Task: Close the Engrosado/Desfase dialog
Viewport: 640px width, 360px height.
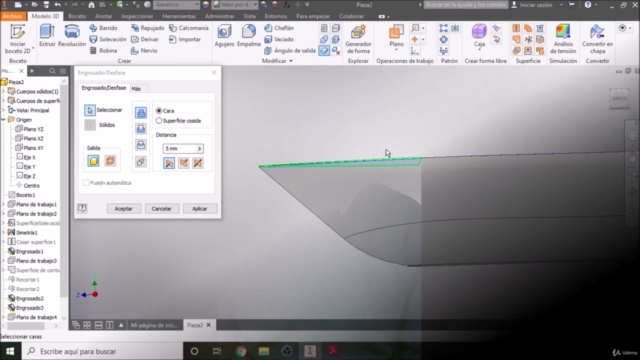Action: (214, 73)
